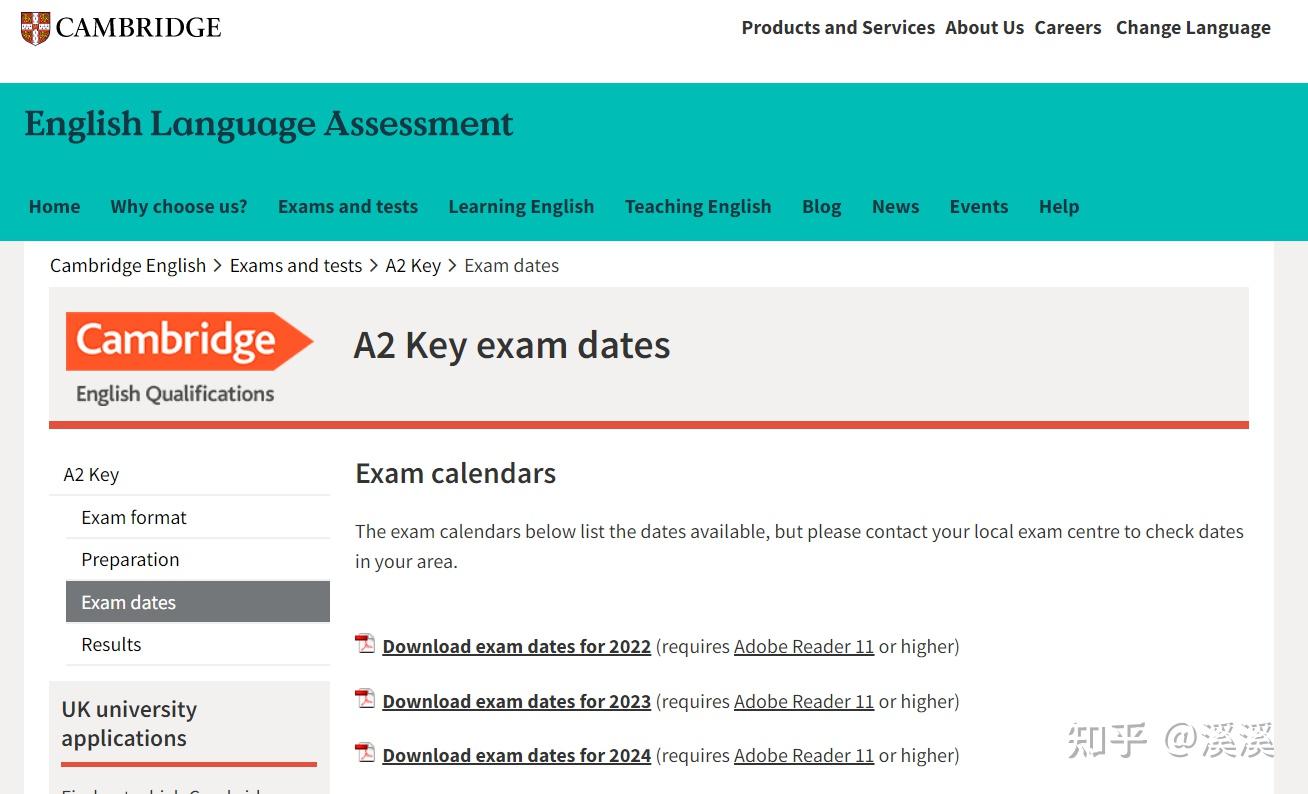
Task: Select Exam format in the sidebar
Action: [134, 518]
